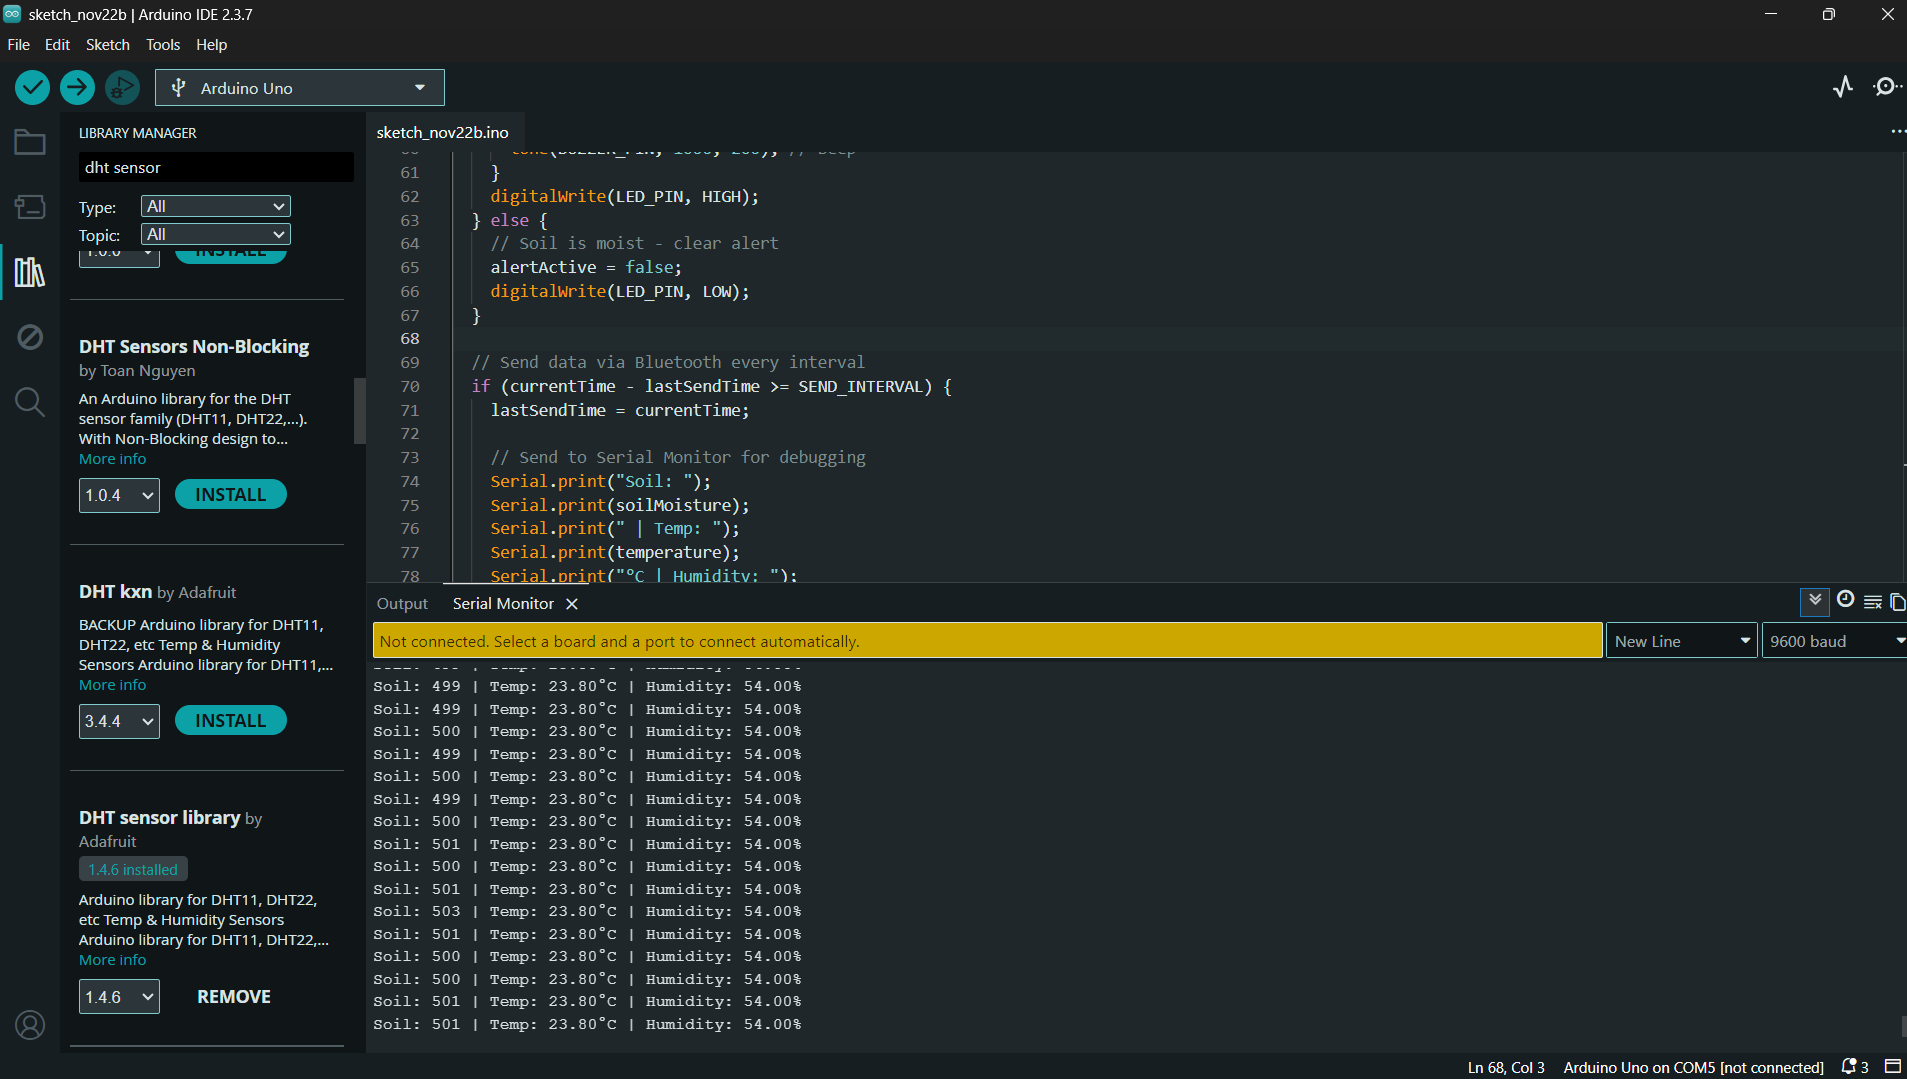Open the Sketch menu

pyautogui.click(x=107, y=45)
